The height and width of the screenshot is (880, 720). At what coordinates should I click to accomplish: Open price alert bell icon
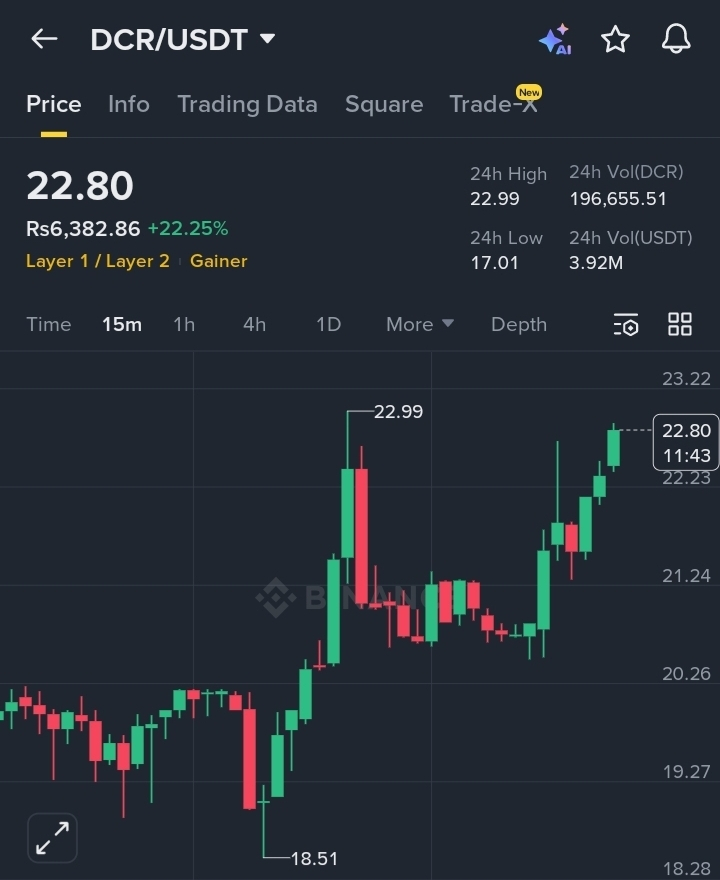676,39
